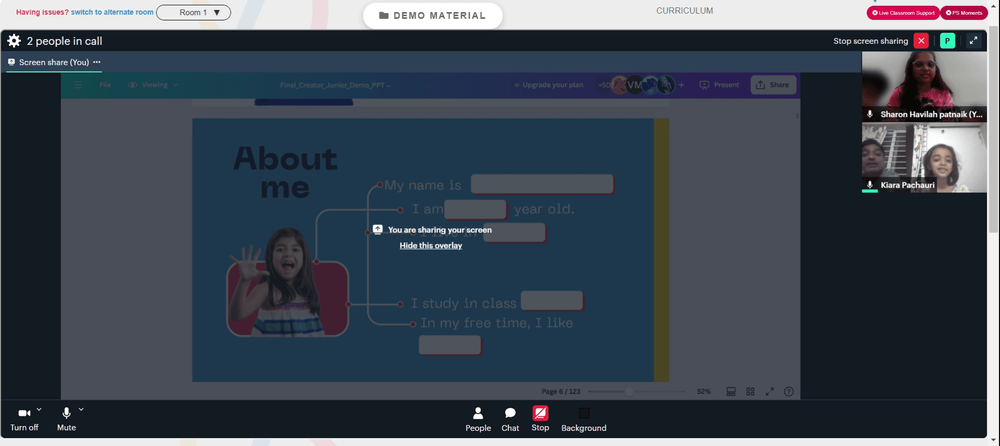
Task: Open the Room 1 dropdown
Action: 193,12
